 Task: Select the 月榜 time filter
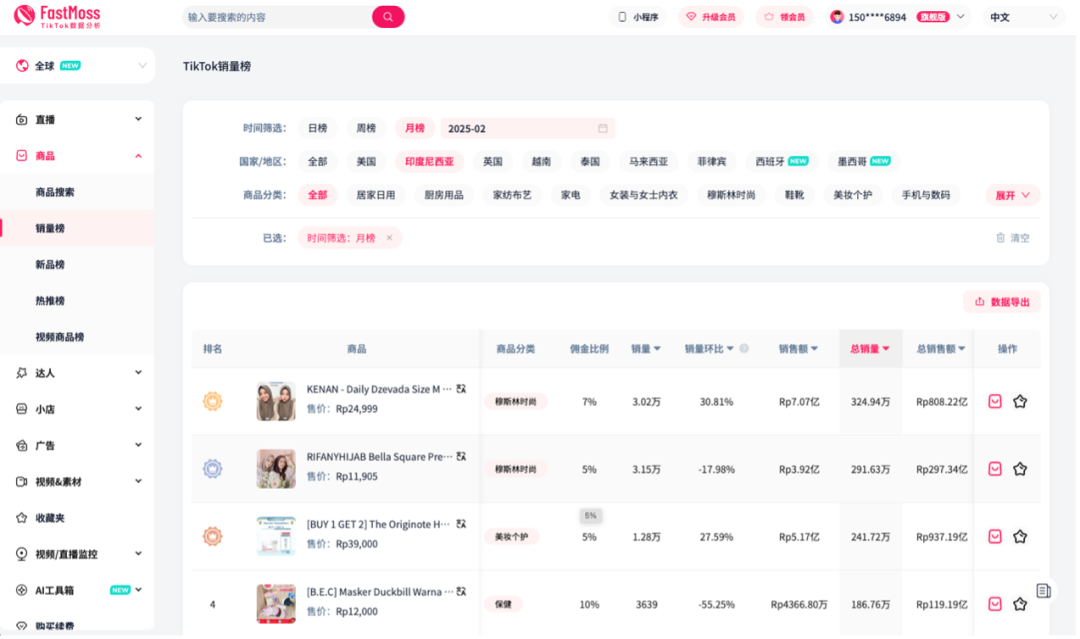tap(415, 128)
